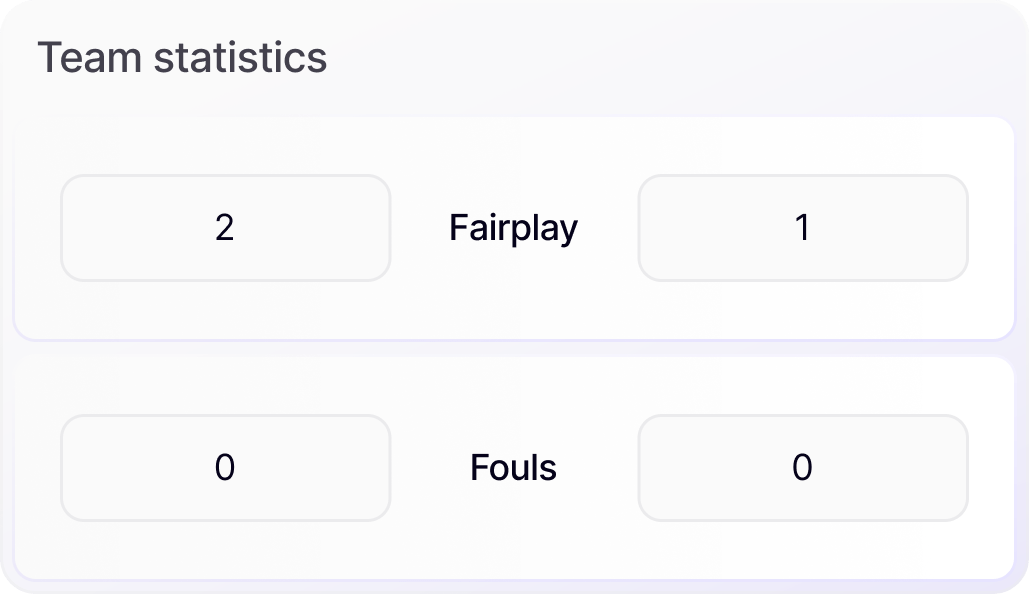Viewport: 1029px width, 594px height.
Task: Click the right Fairplay value field
Action: pos(802,228)
